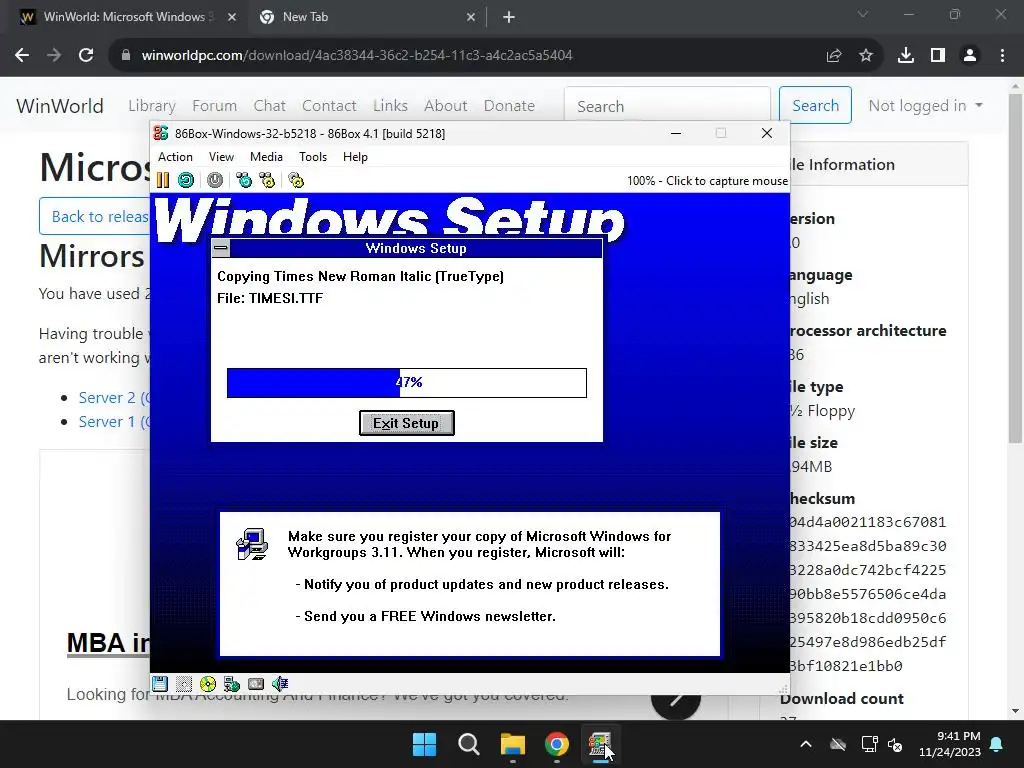
Task: Click the hard disk status icon
Action: point(256,684)
